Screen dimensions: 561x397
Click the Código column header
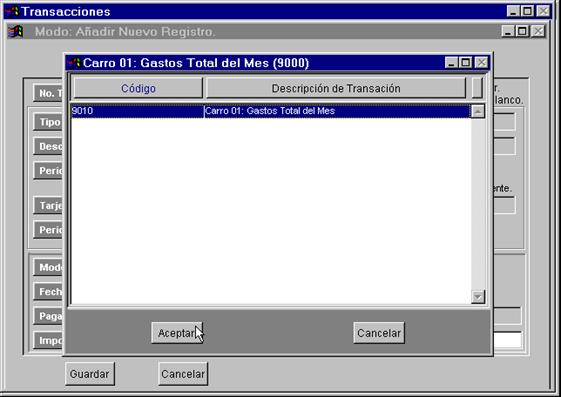point(138,88)
